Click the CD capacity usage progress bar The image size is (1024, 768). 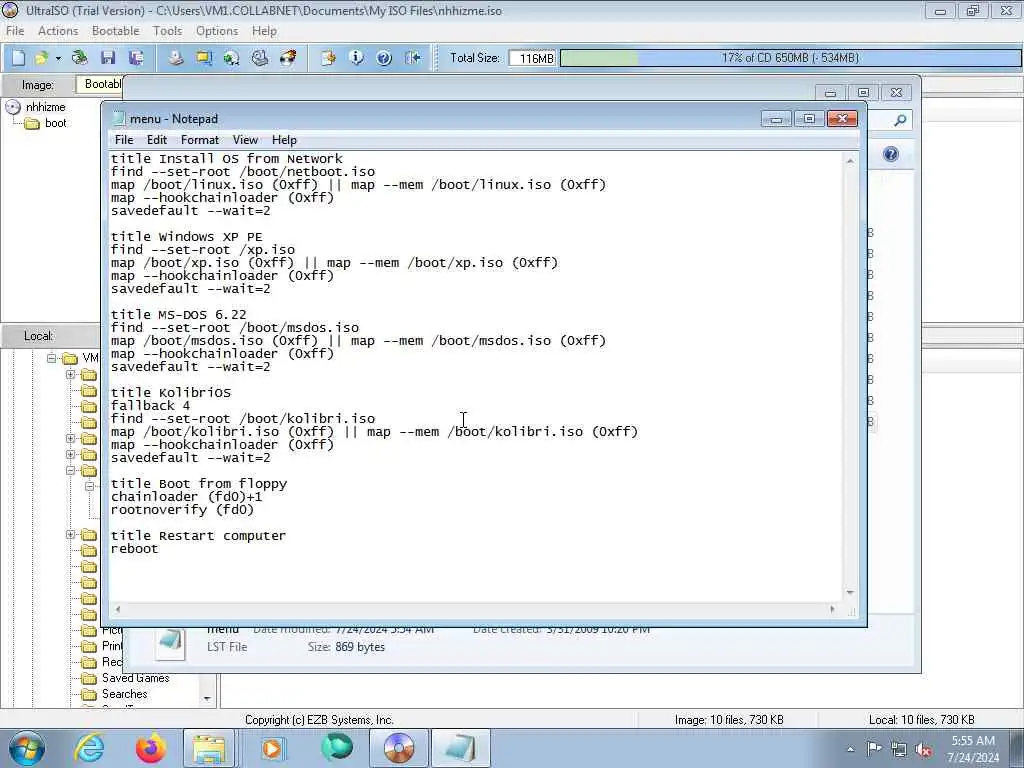coord(790,58)
